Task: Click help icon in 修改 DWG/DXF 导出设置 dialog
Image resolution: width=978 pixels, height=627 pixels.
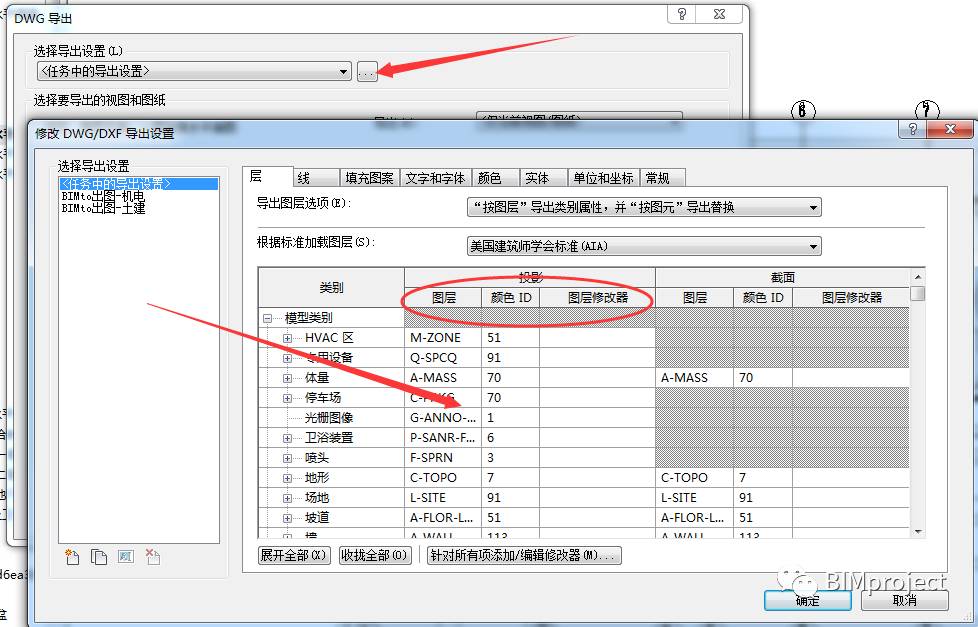Action: tap(913, 129)
